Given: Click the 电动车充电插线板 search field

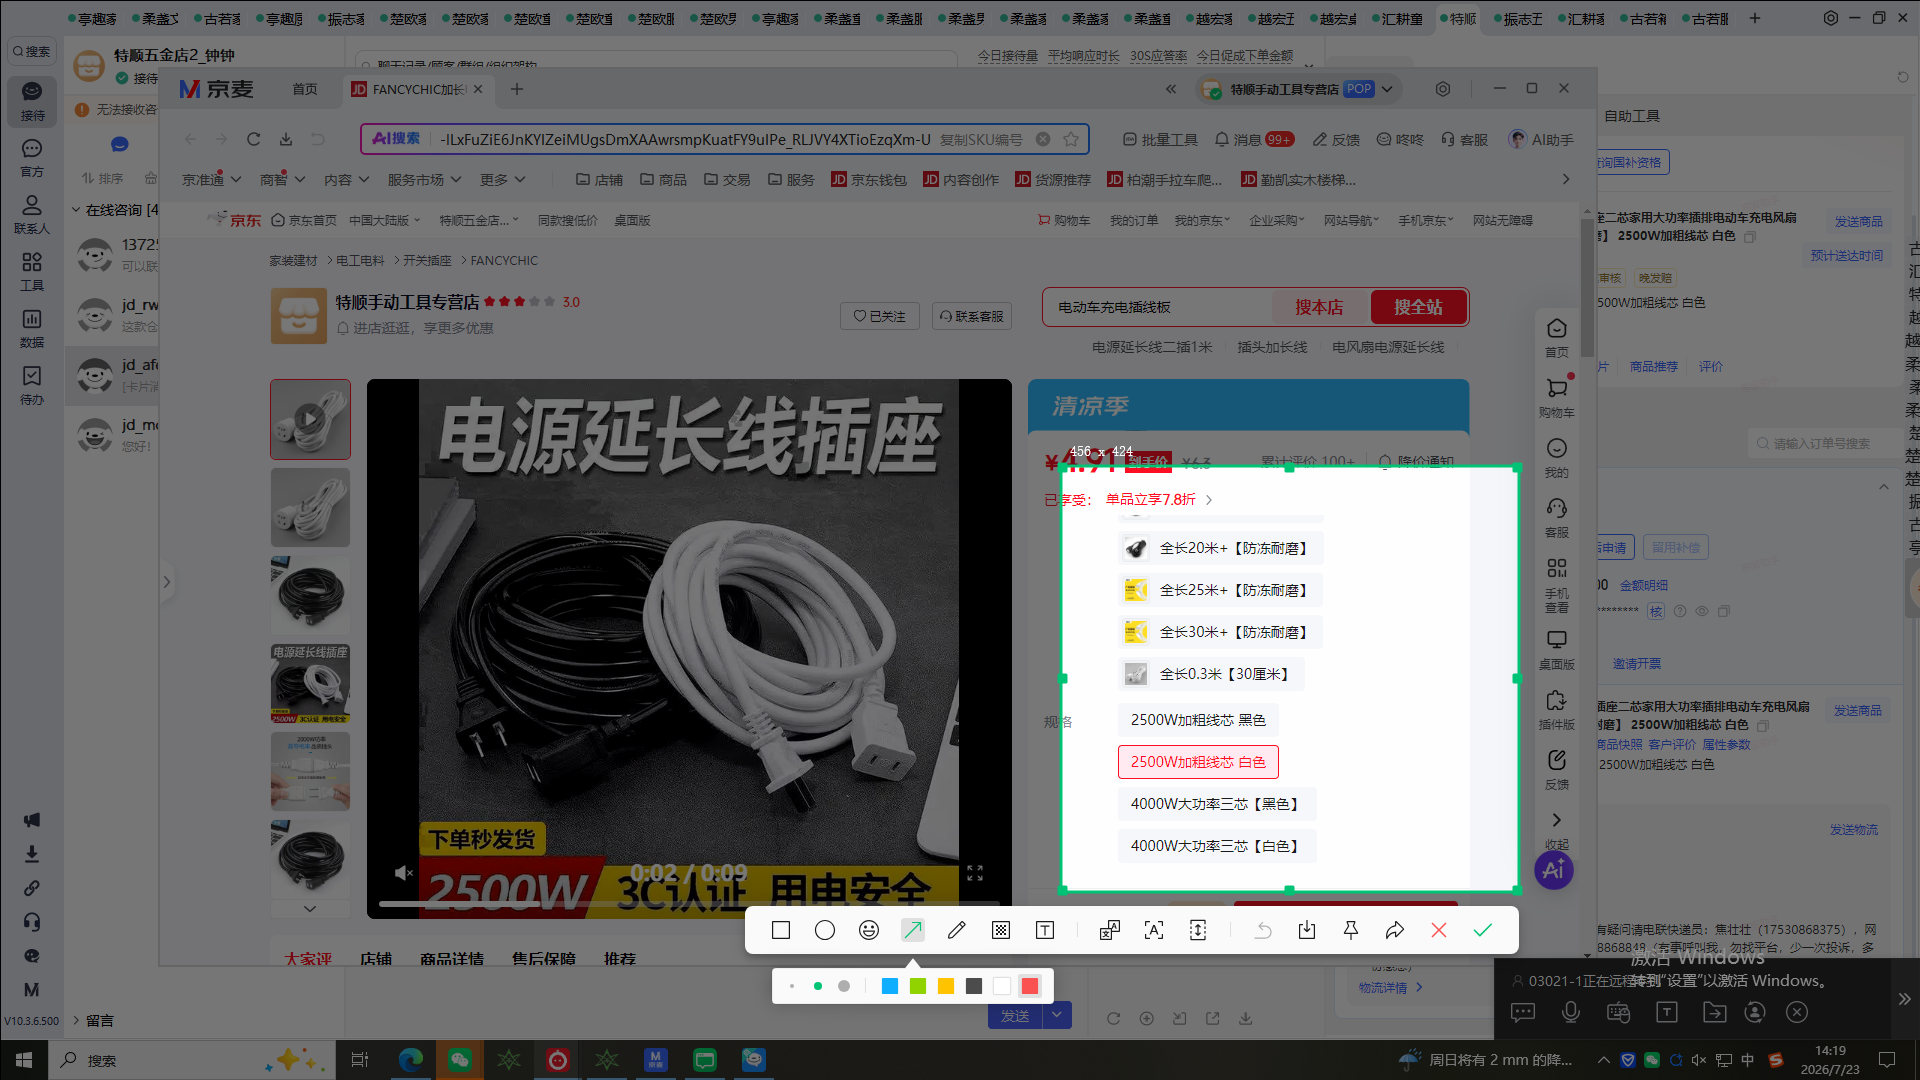Looking at the screenshot, I should point(1158,307).
